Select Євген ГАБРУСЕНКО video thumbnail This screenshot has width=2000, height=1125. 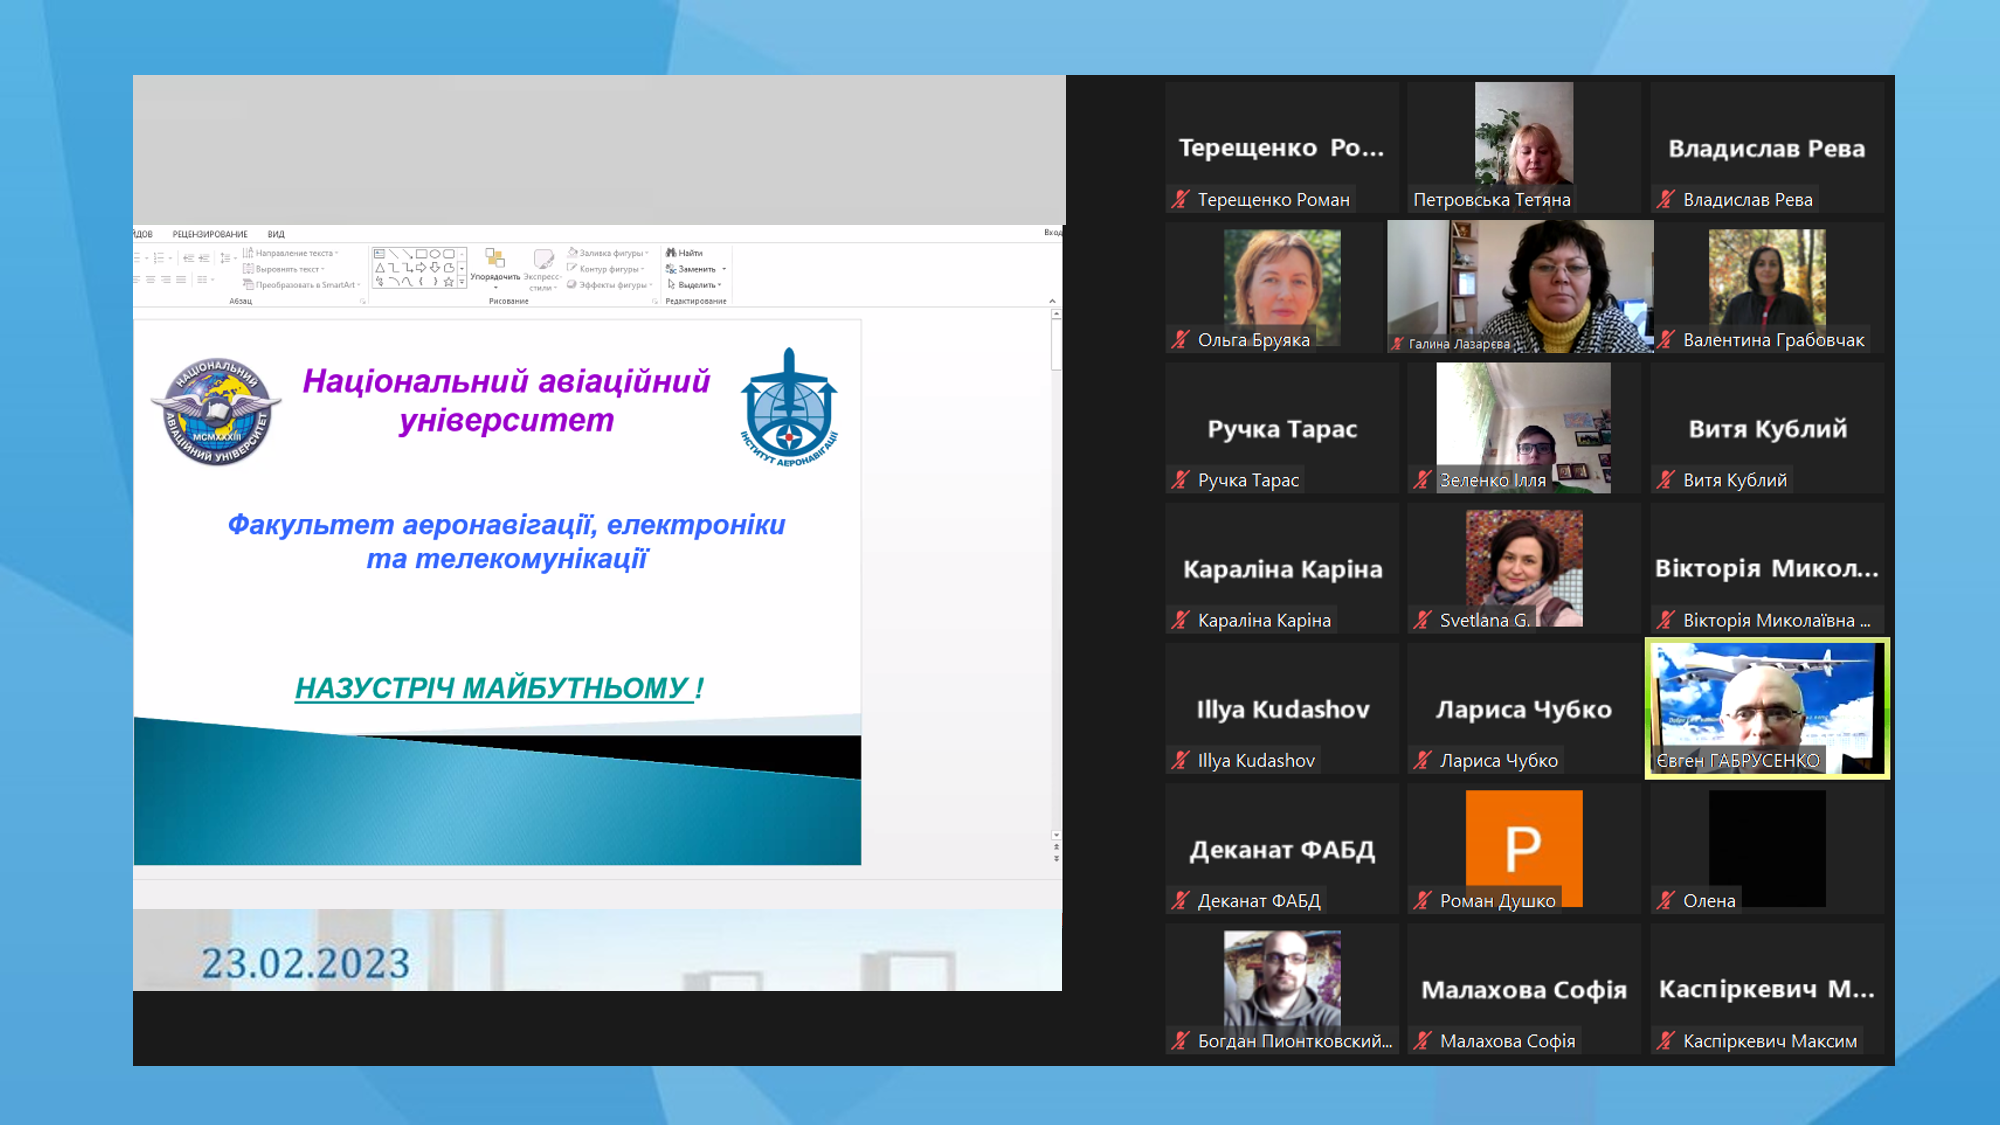click(1767, 707)
